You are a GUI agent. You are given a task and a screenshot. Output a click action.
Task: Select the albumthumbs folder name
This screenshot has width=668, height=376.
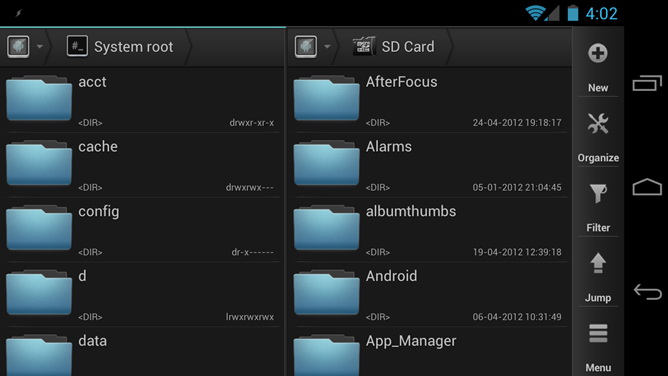411,211
